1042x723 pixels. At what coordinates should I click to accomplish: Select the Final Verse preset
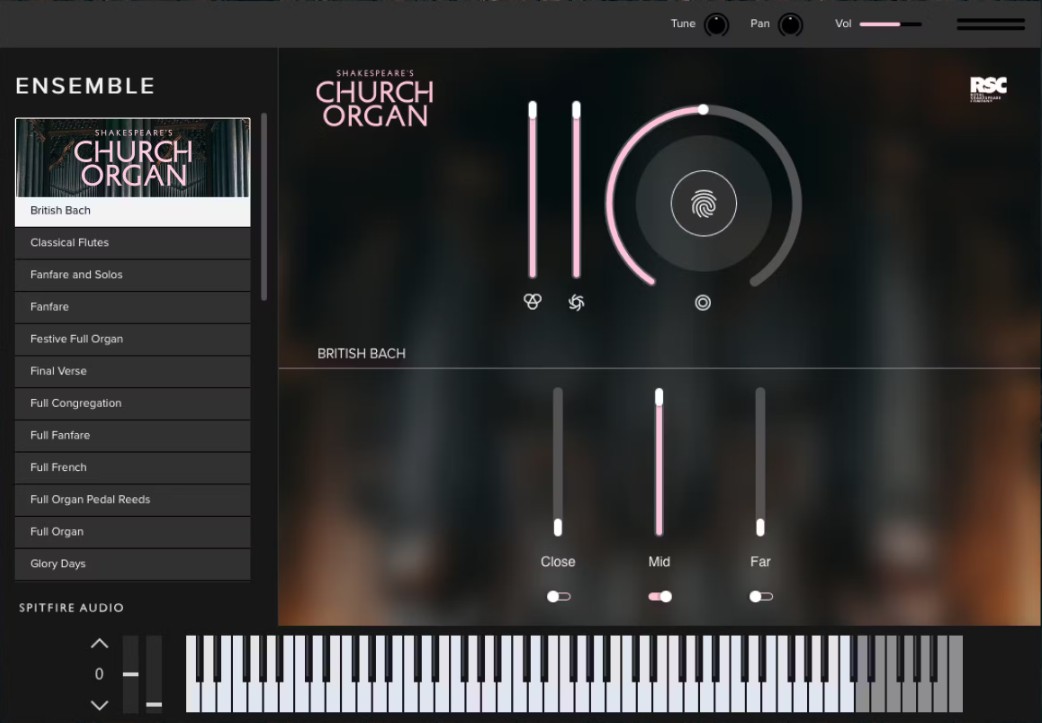point(133,371)
